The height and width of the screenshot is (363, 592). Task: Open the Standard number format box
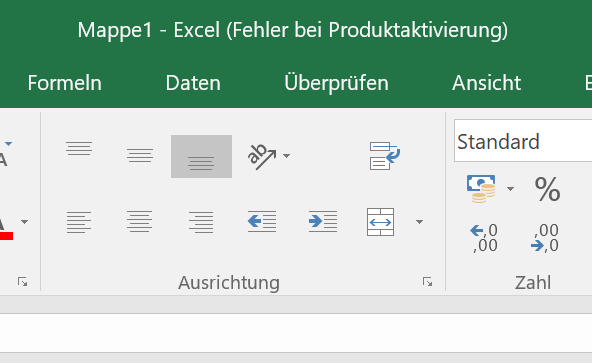pyautogui.click(x=523, y=141)
